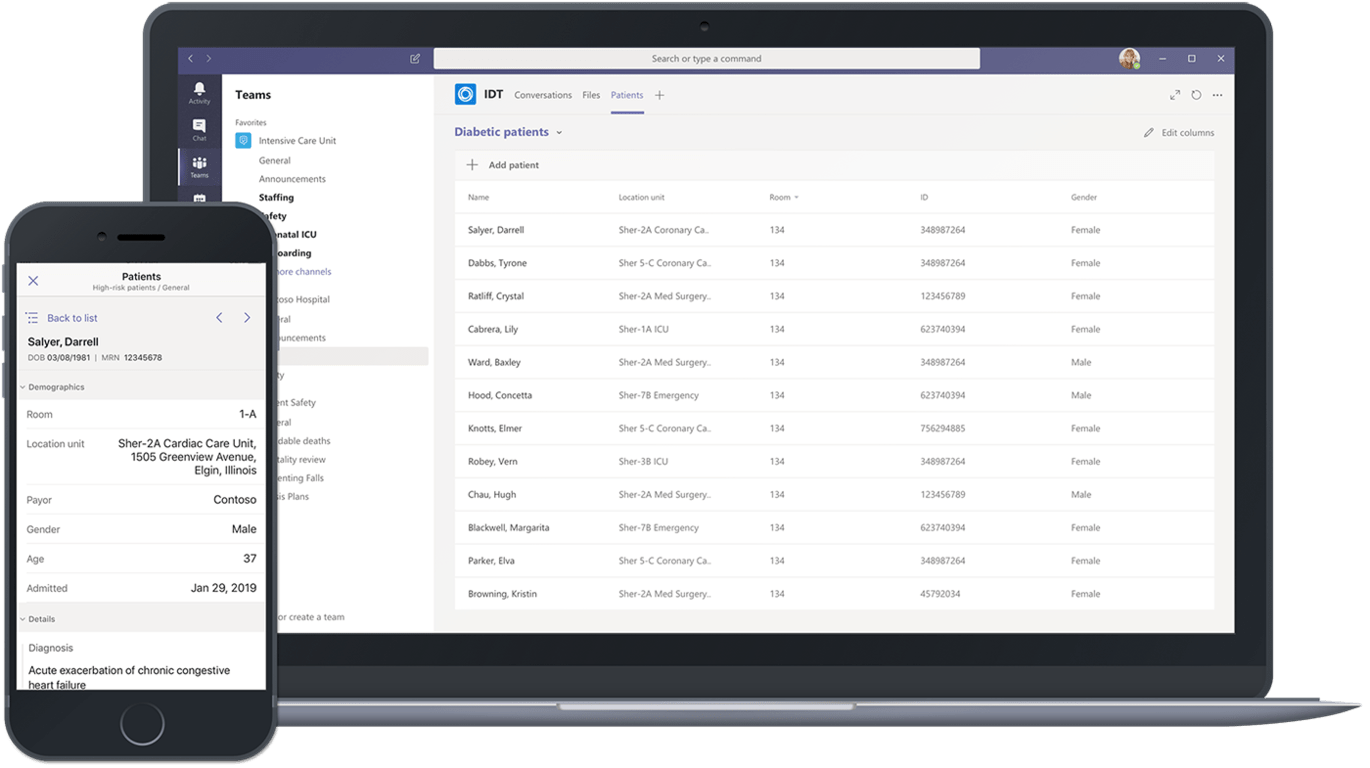Collapse the Demographics section on phone
Viewport: 1370px width, 768px height.
(23, 387)
